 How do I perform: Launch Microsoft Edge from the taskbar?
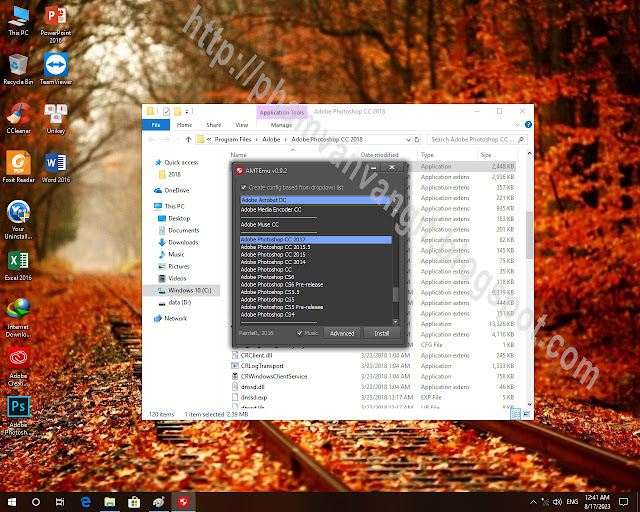(85, 502)
